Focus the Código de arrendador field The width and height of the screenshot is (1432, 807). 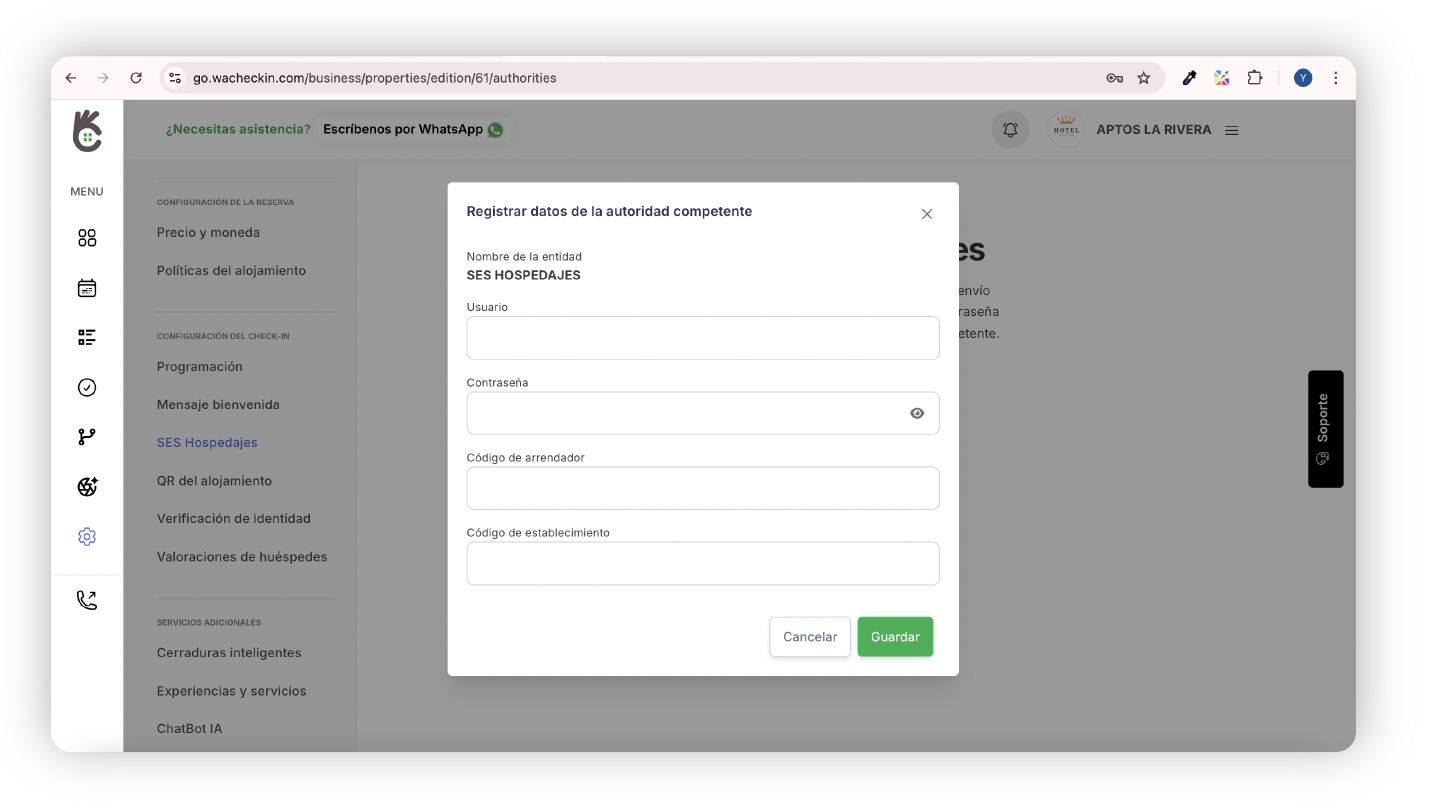point(703,488)
